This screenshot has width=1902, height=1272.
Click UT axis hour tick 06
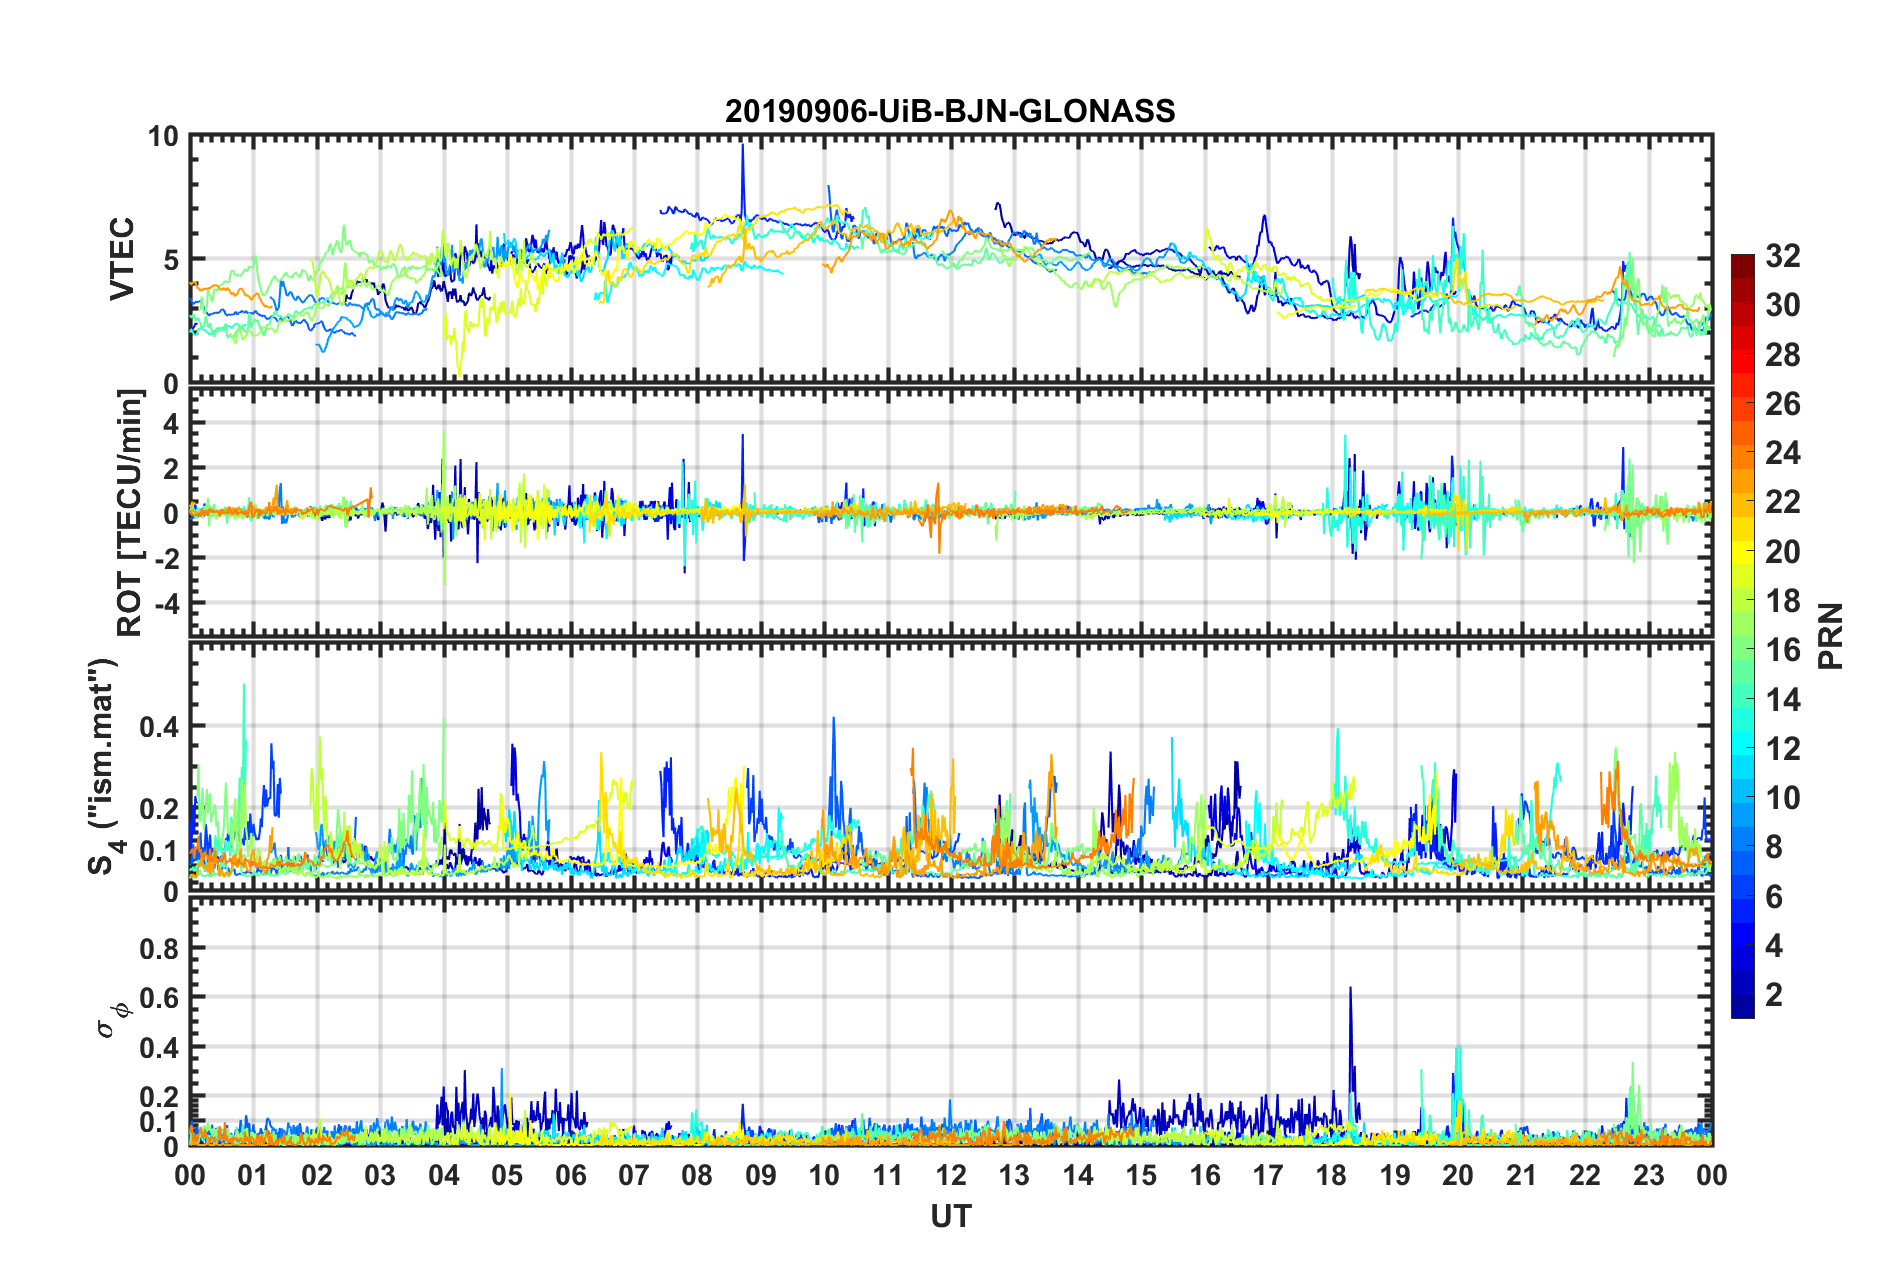pos(571,1175)
